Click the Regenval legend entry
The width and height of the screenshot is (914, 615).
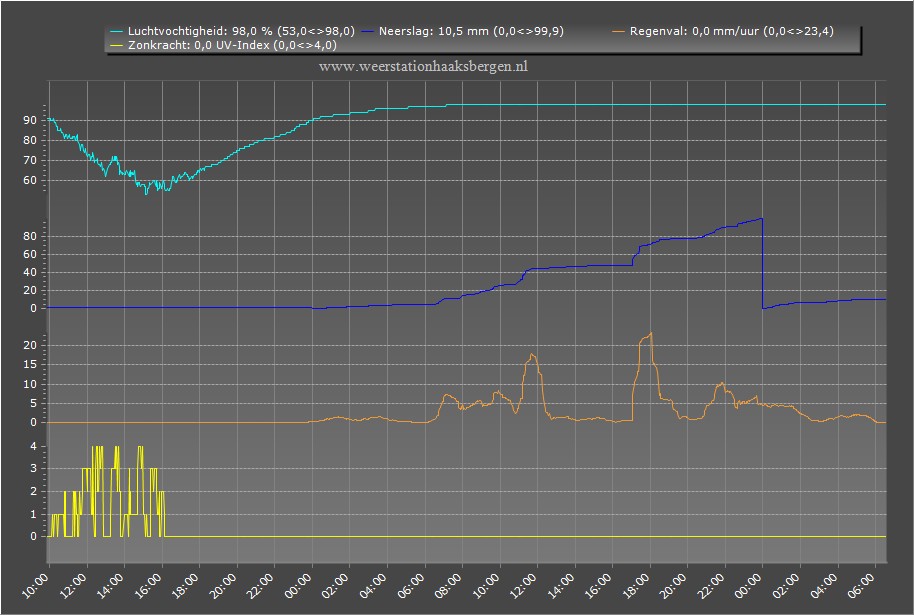723,31
